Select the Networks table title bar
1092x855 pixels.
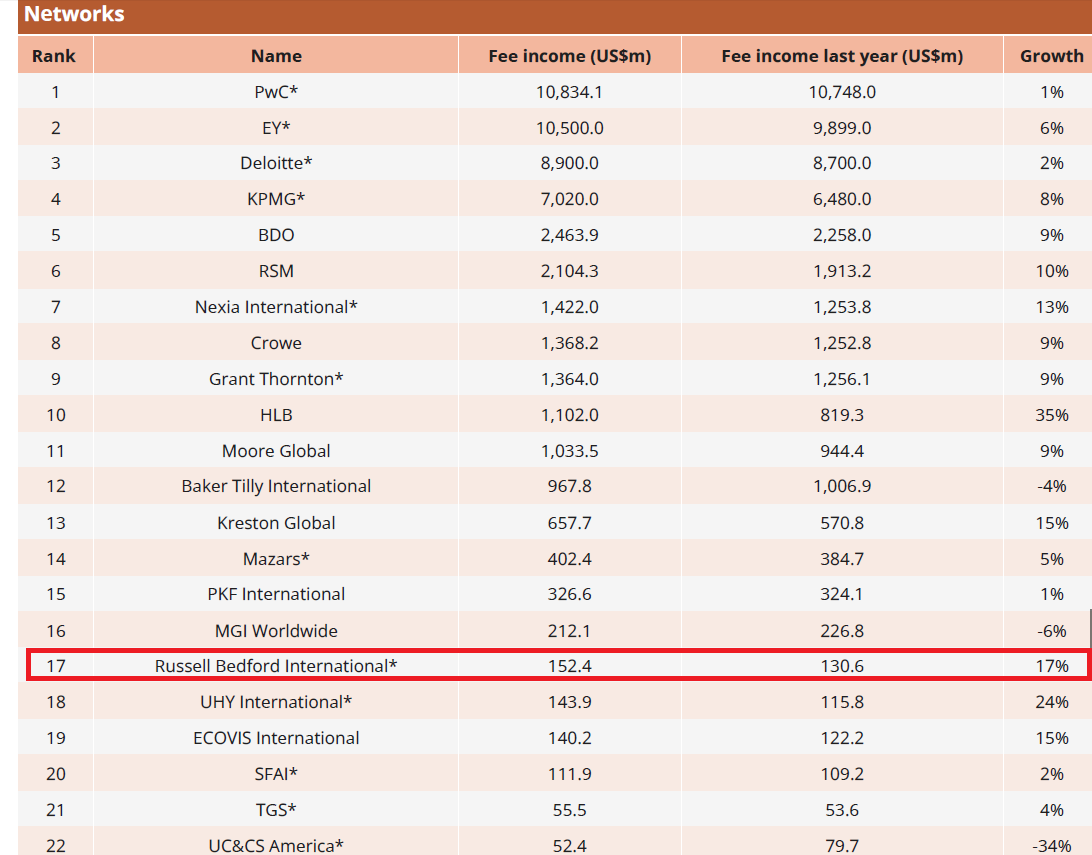tap(555, 15)
